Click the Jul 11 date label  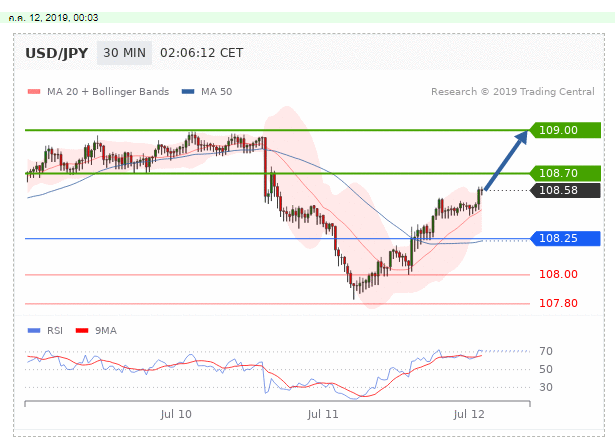322,414
